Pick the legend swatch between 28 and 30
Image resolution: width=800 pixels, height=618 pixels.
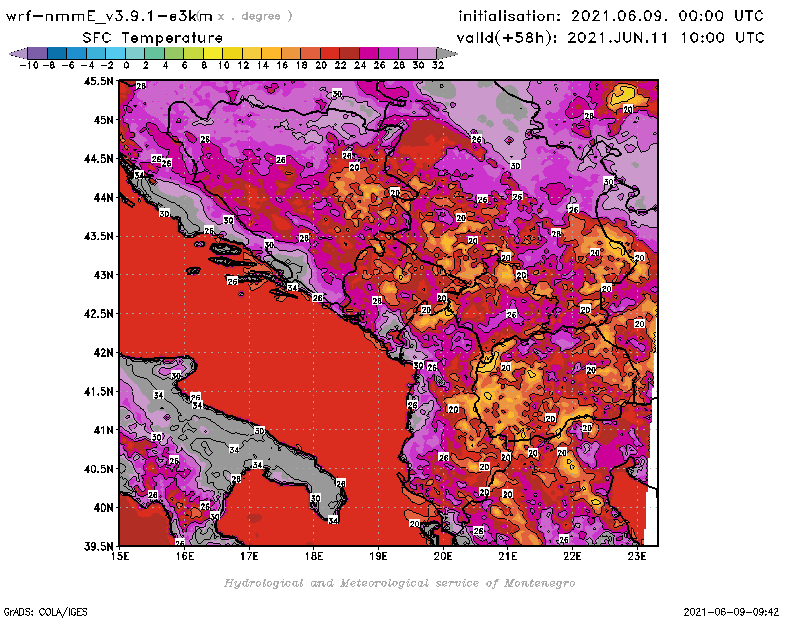pyautogui.click(x=408, y=53)
